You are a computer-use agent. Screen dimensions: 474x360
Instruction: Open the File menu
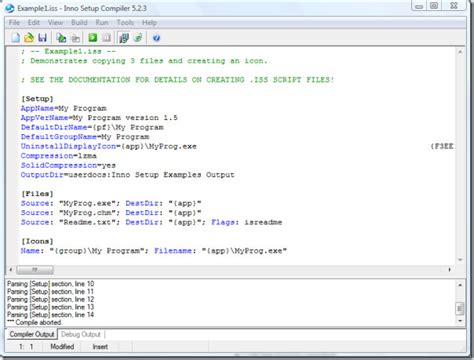click(14, 23)
